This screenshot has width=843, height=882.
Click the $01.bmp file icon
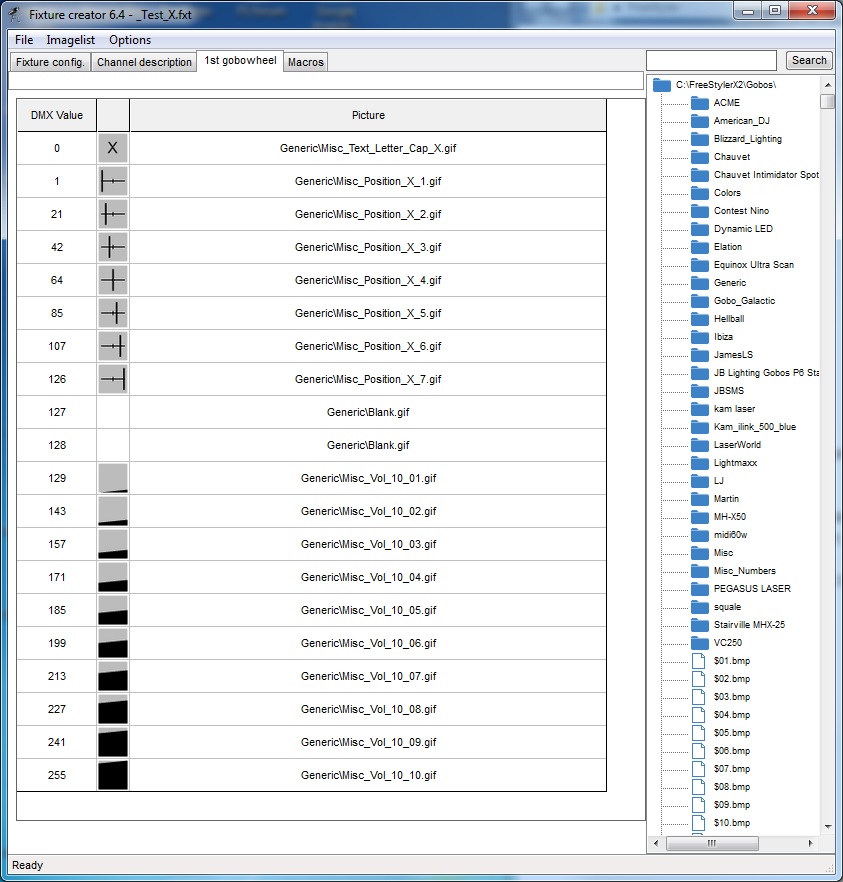coord(699,661)
